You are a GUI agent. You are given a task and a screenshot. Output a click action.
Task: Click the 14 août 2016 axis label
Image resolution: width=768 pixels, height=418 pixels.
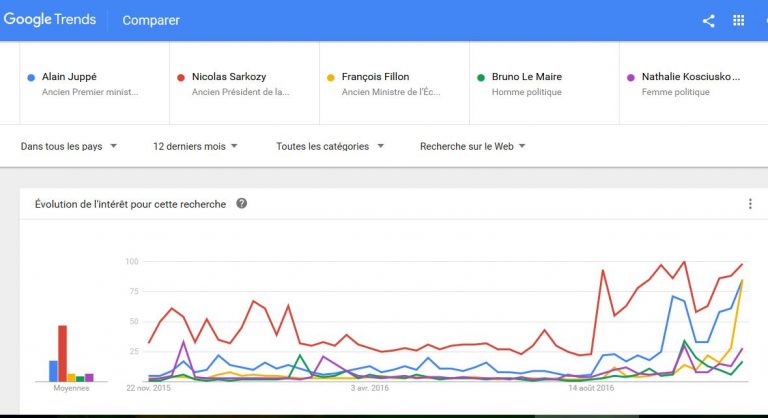591,388
